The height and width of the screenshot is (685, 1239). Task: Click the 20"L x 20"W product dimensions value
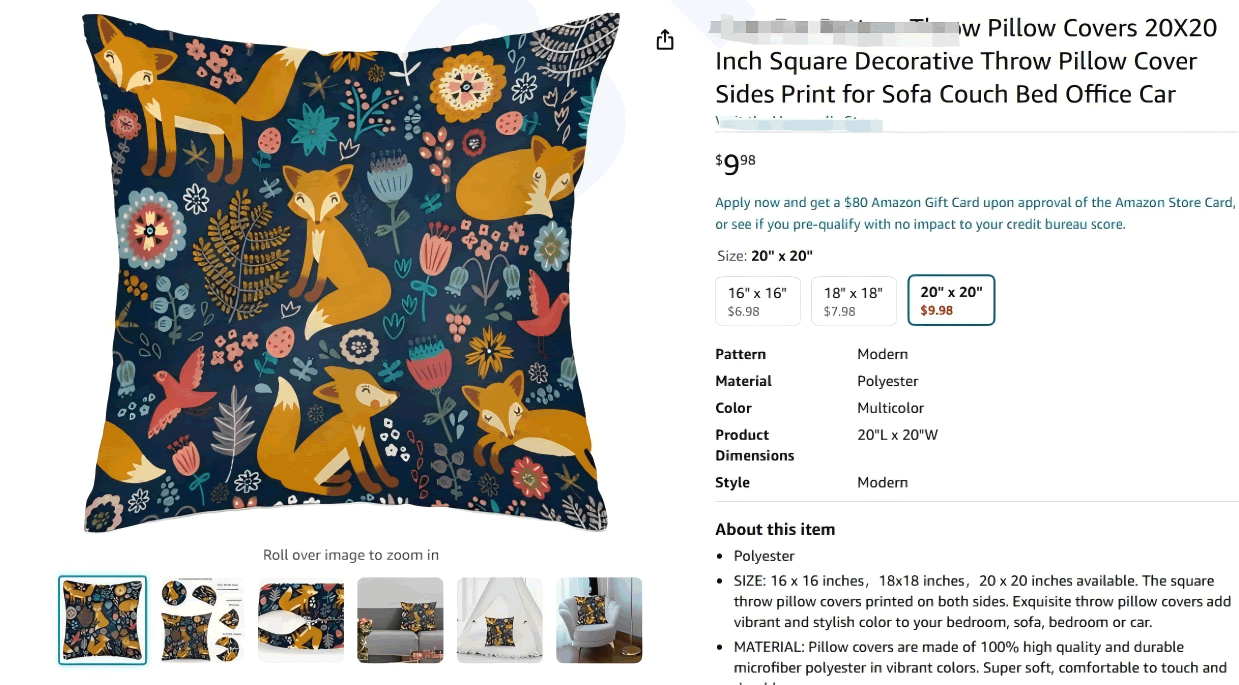coord(897,435)
